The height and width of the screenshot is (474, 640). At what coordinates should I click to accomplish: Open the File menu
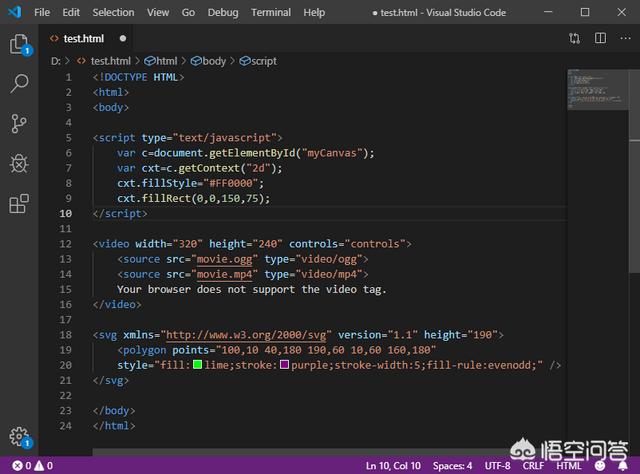(42, 12)
